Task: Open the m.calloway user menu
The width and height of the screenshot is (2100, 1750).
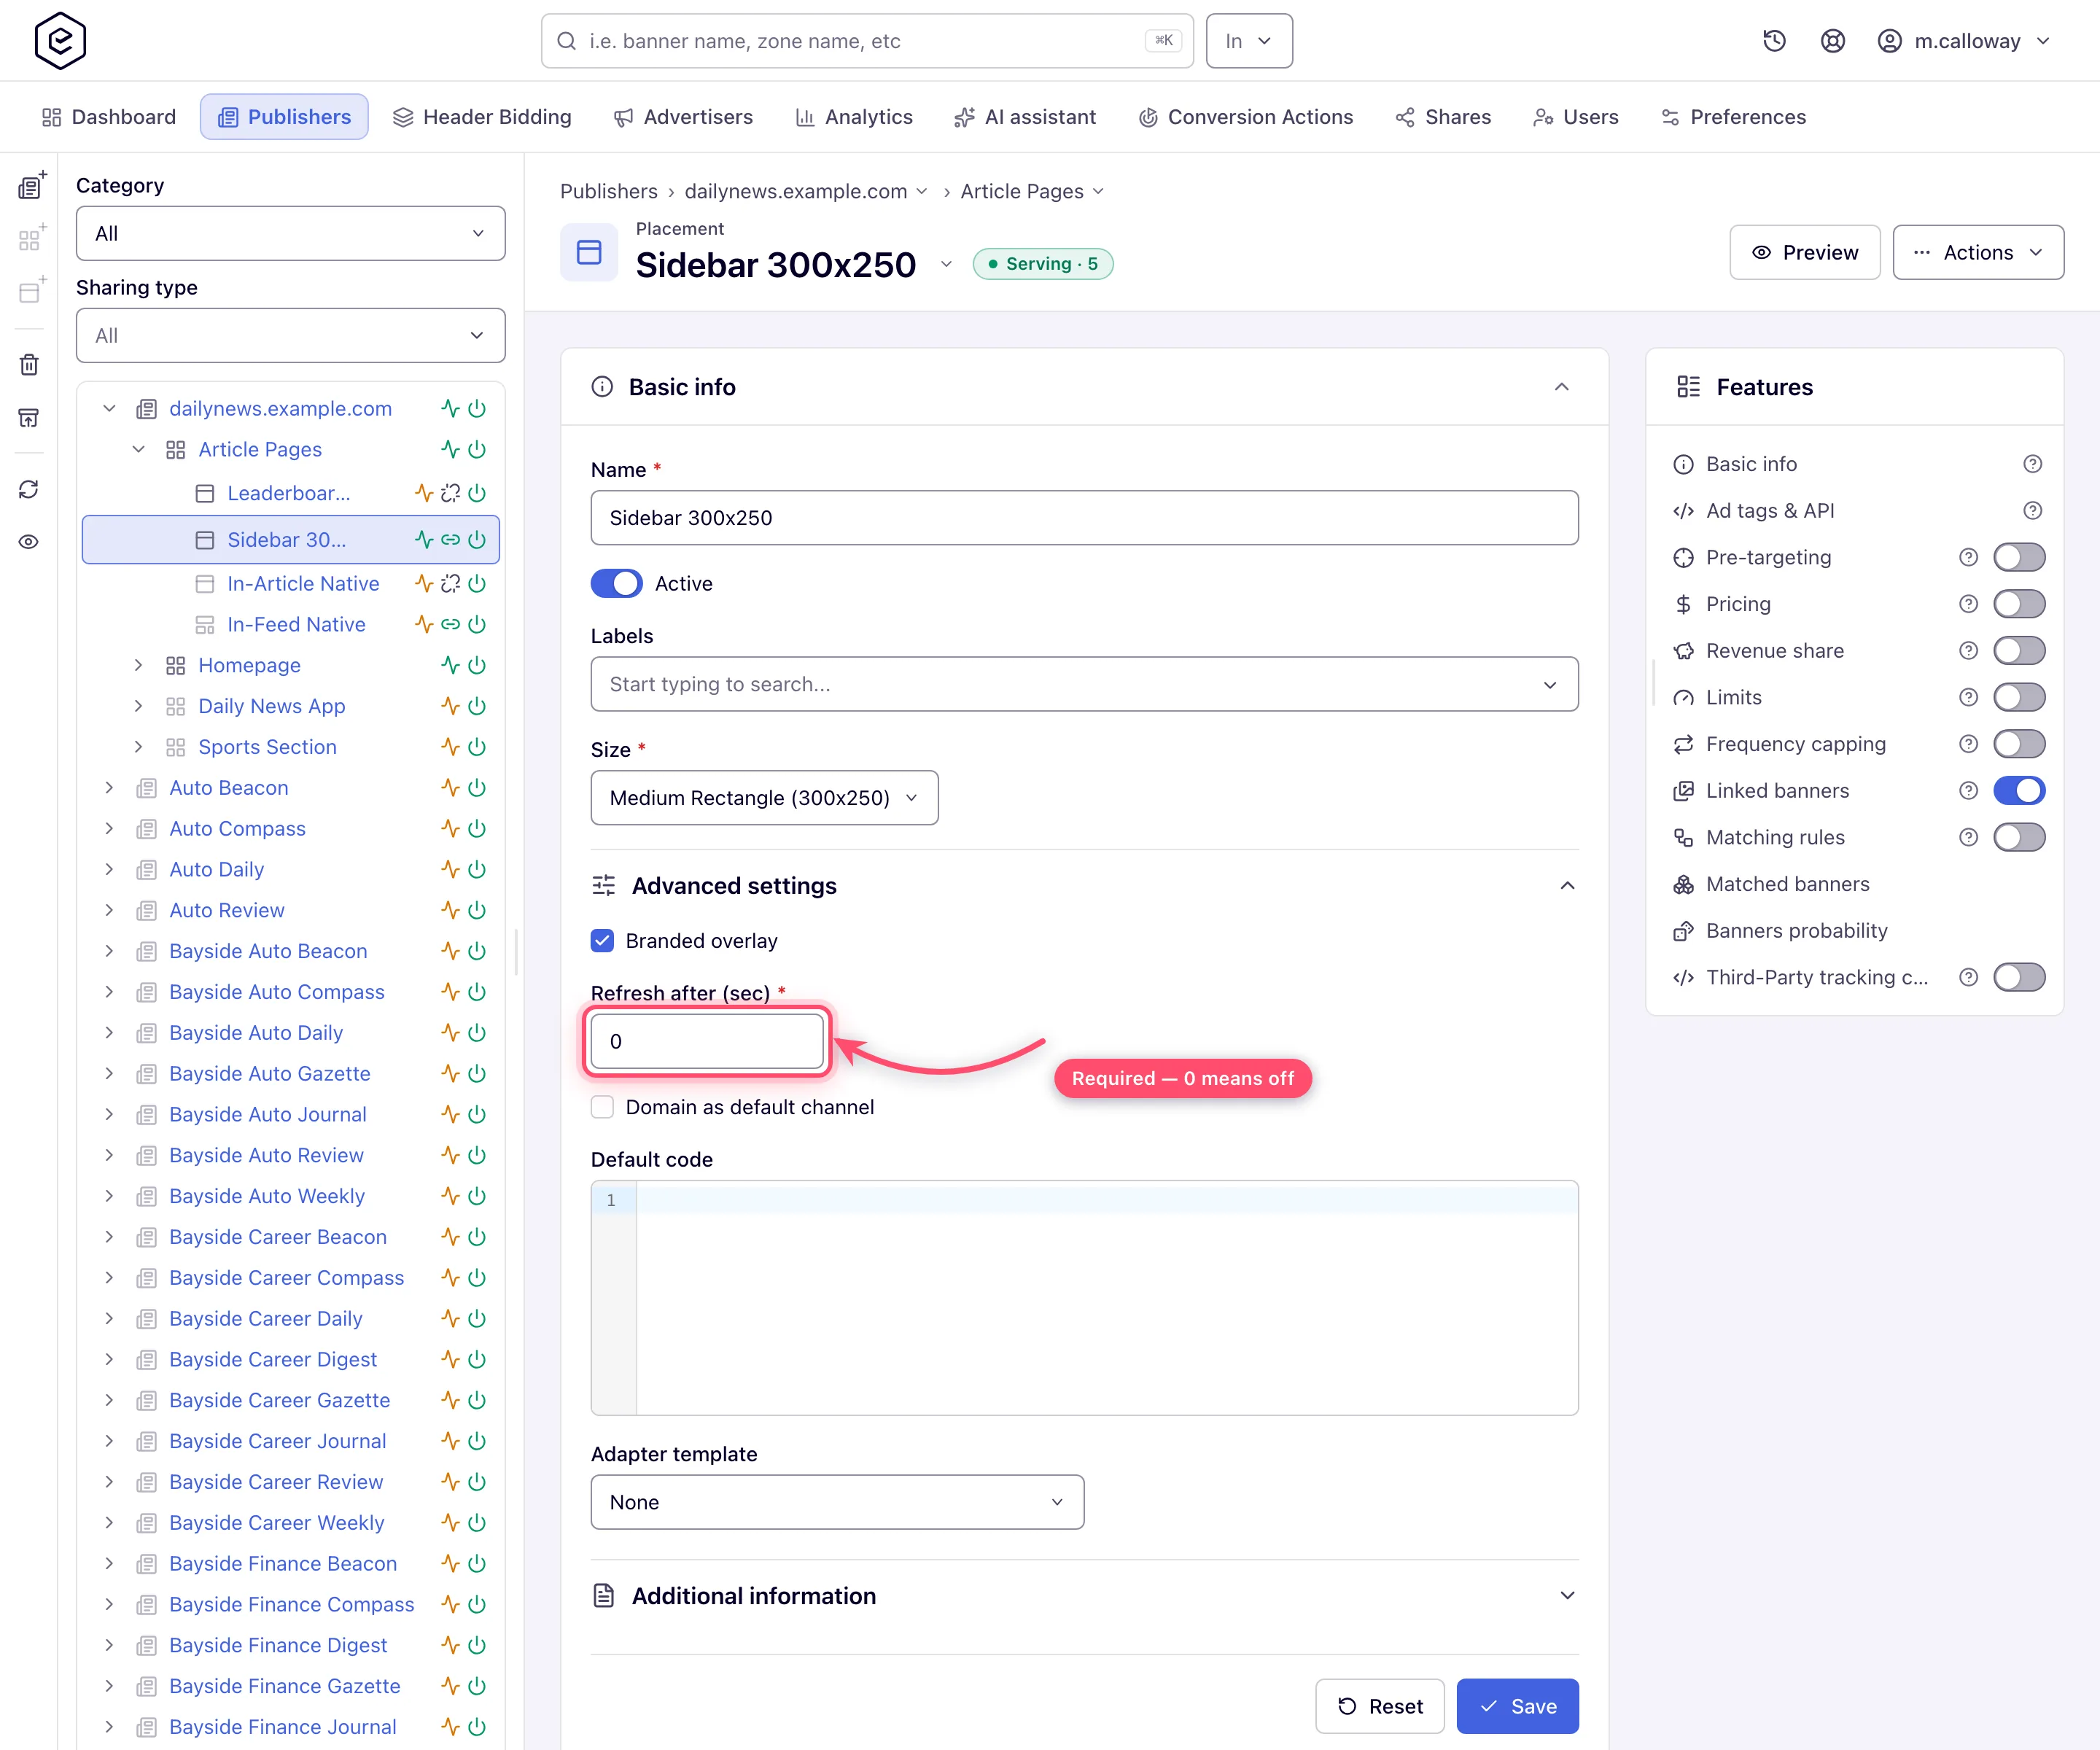Action: [x=1964, y=41]
